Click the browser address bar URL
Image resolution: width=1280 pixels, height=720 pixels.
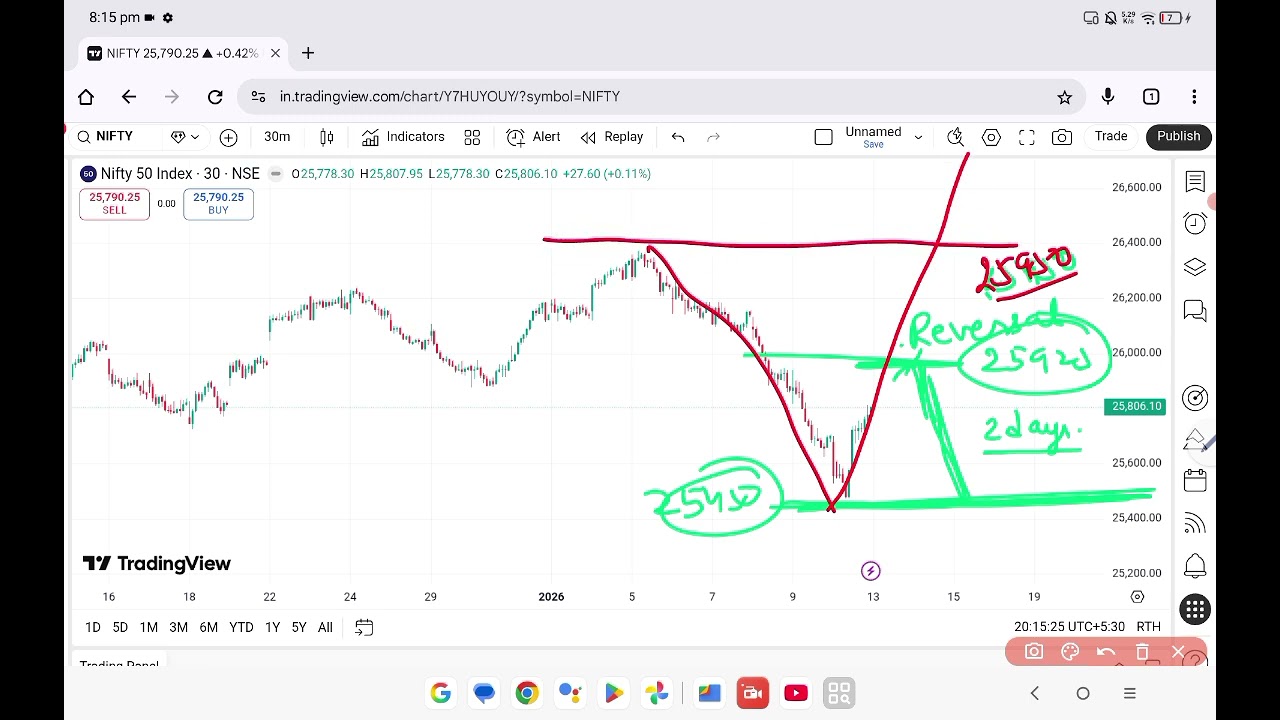click(x=450, y=97)
